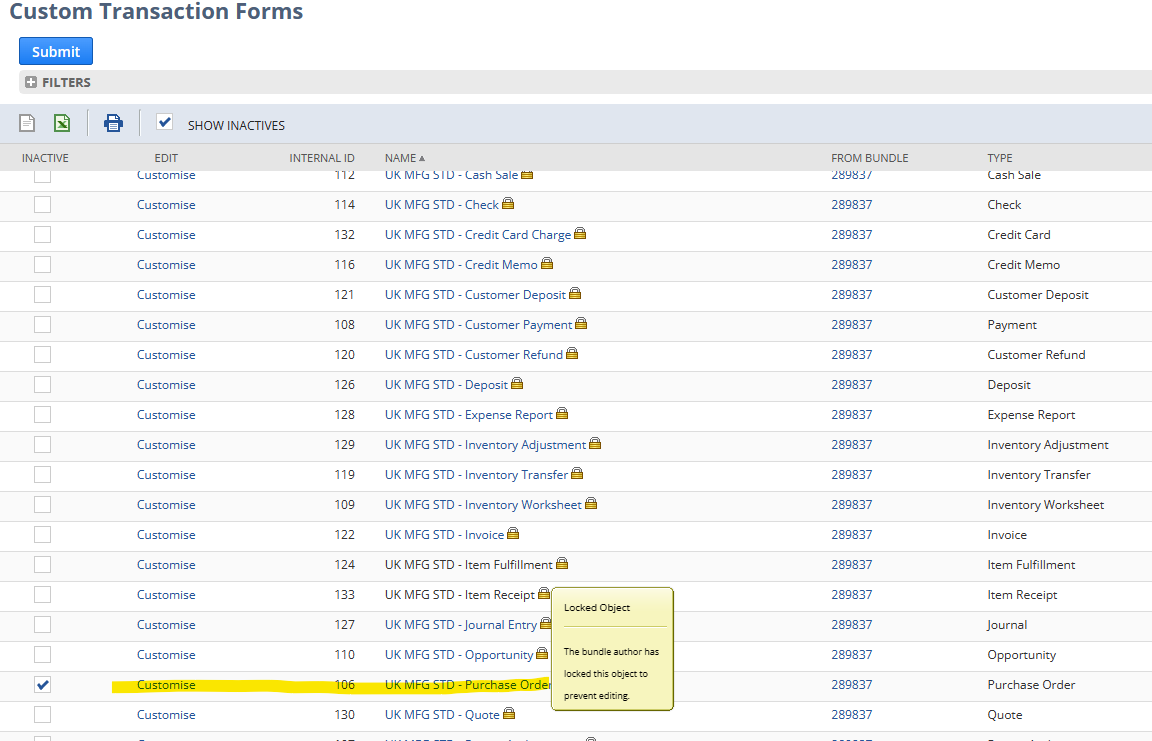Select Type cell 'Inventory Worksheet'
Screen dimensions: 1152x741
1045,505
